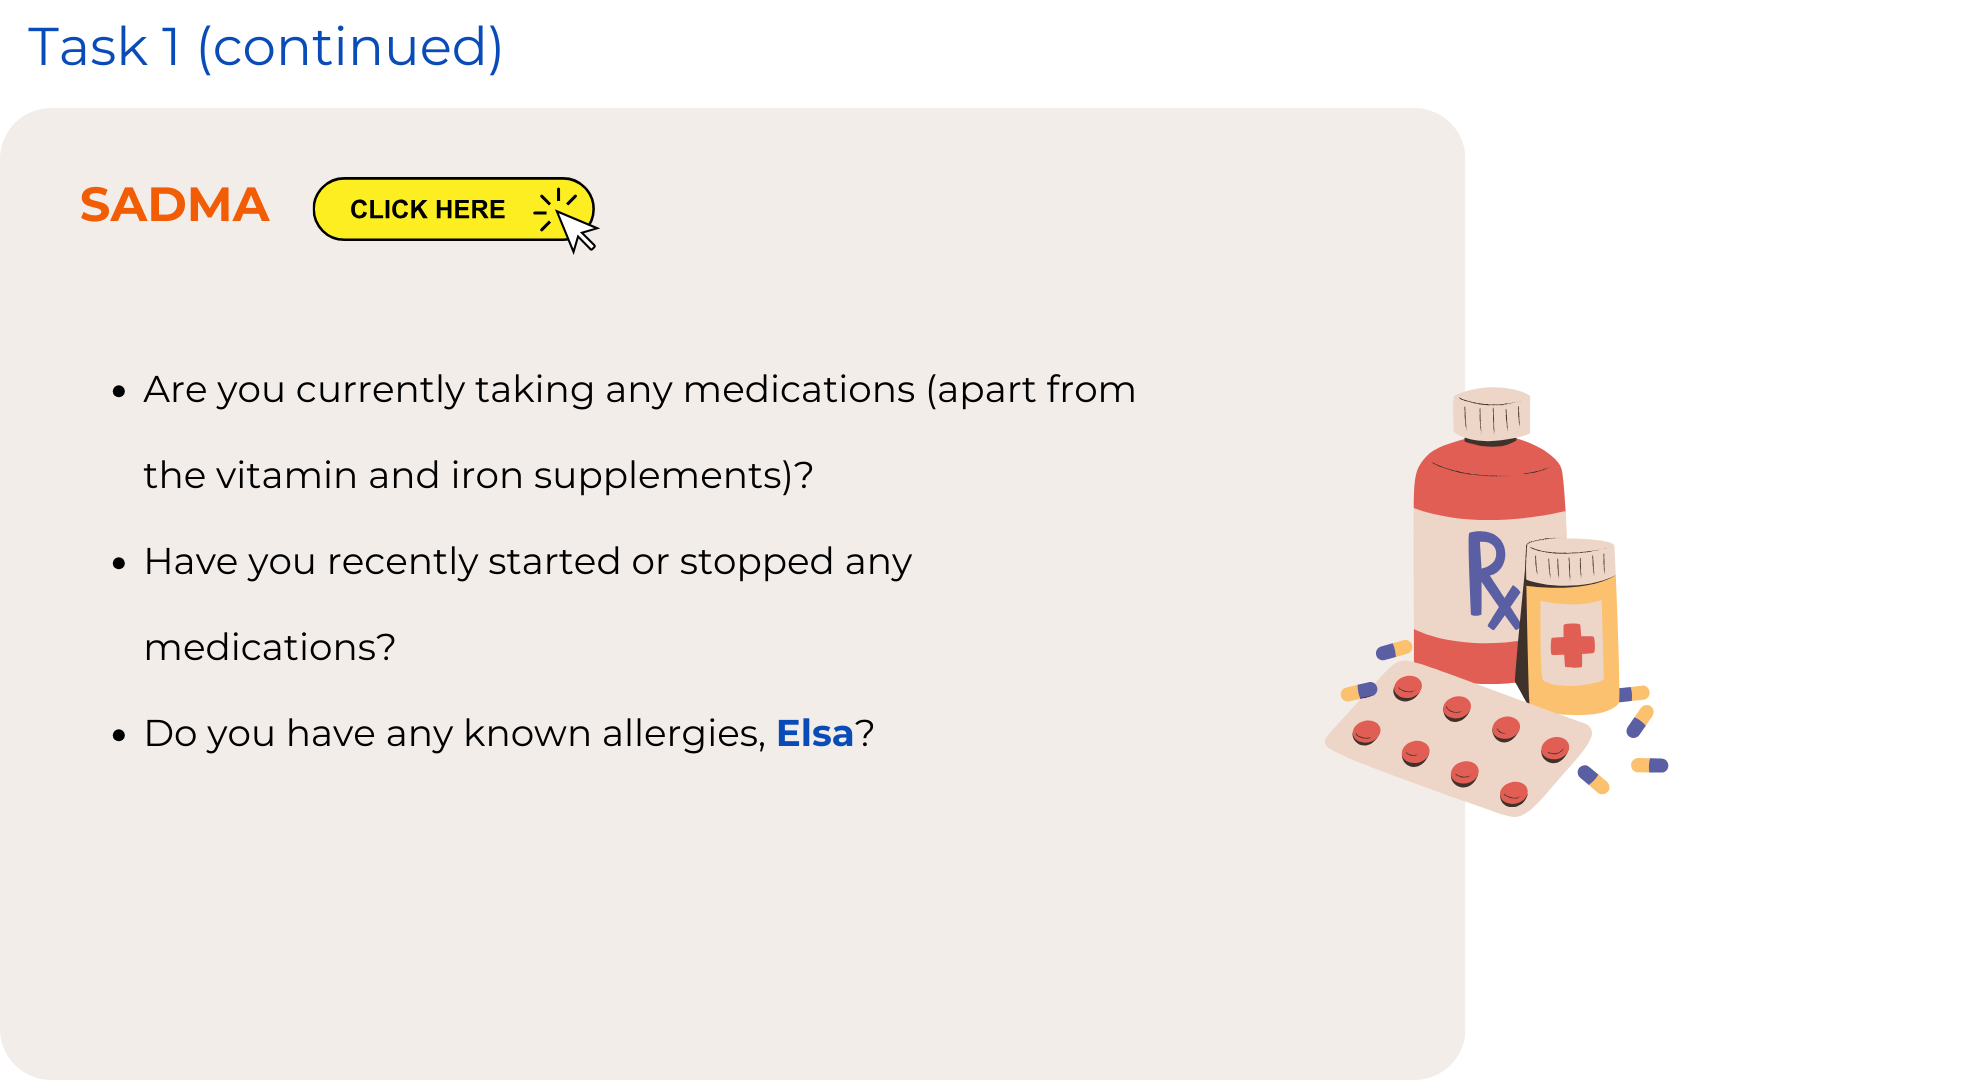Click the capsule left of red bottle
Image resolution: width=1980 pixels, height=1080 pixels.
[x=1393, y=650]
